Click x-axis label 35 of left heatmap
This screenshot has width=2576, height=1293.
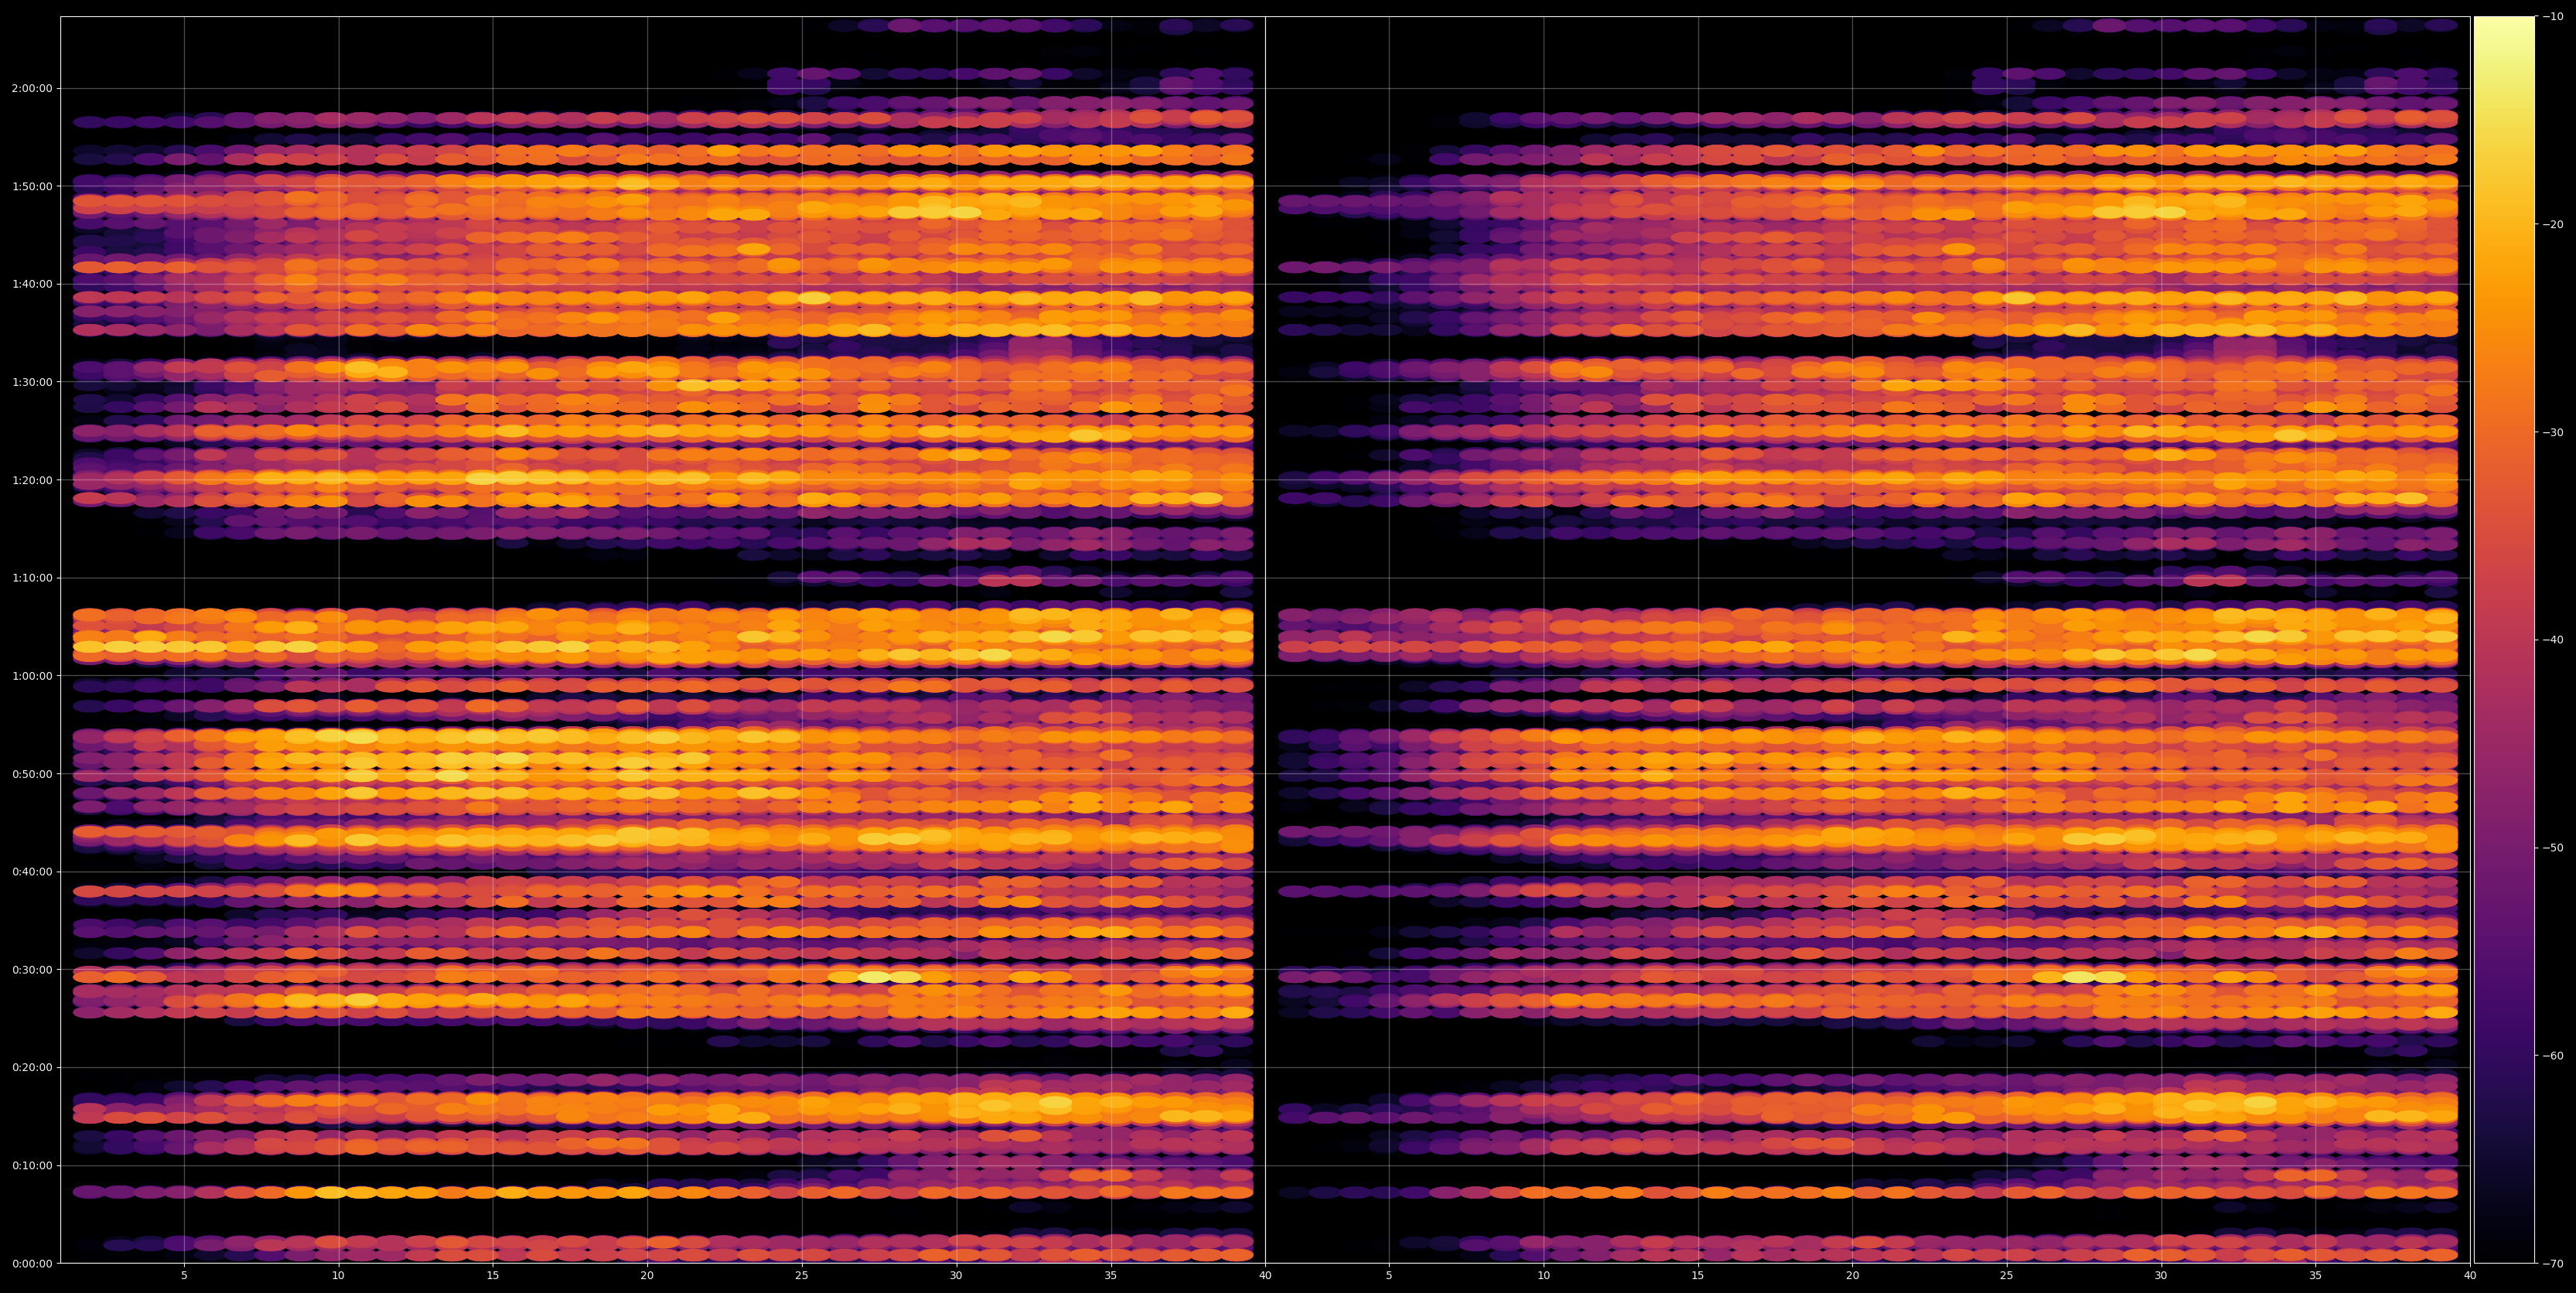1111,1276
